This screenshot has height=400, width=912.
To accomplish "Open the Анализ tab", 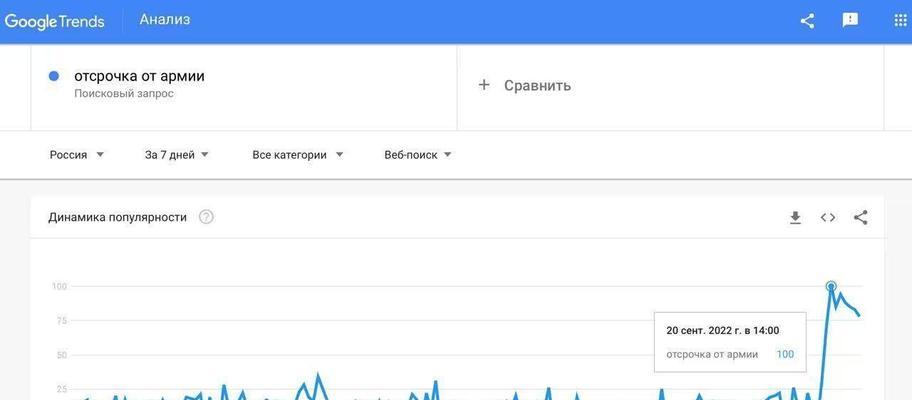I will pyautogui.click(x=165, y=20).
